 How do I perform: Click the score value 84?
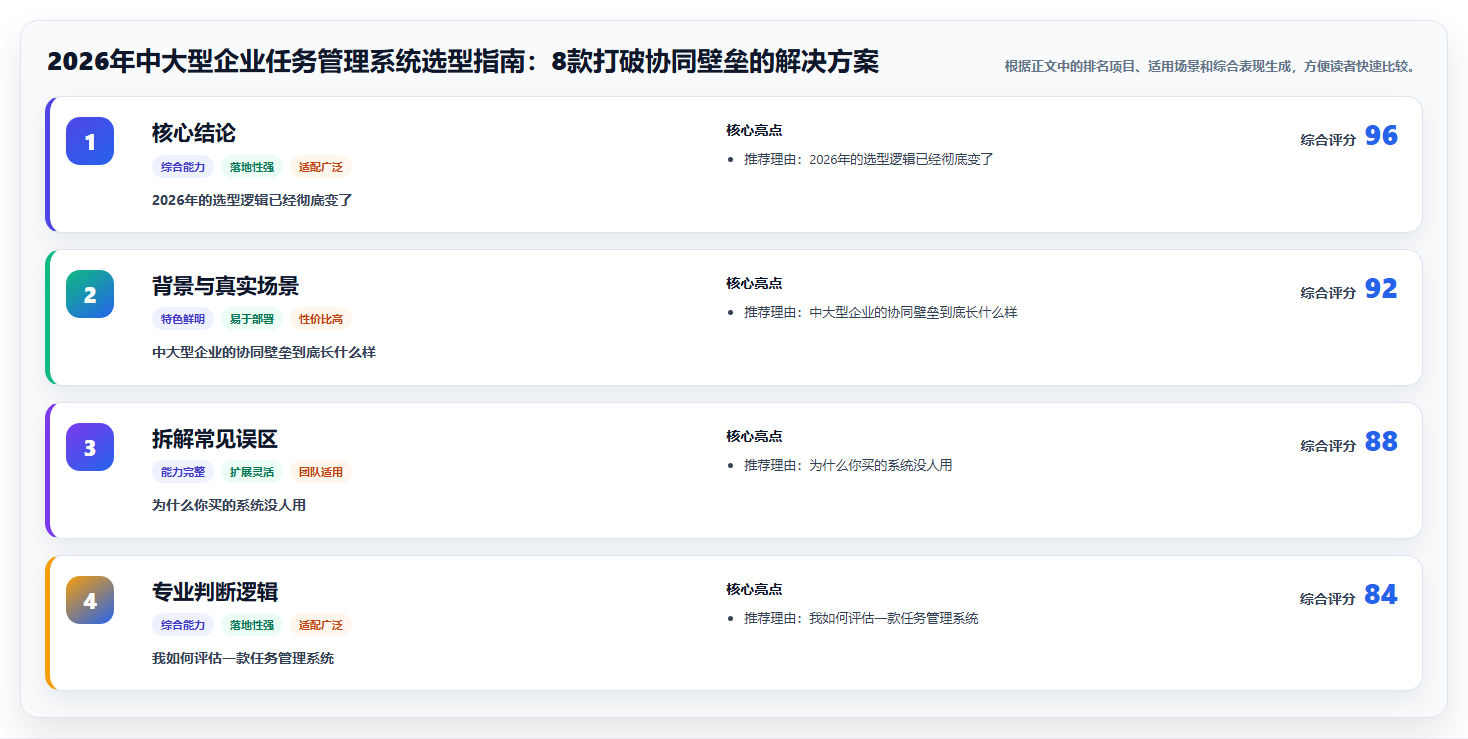[1381, 595]
